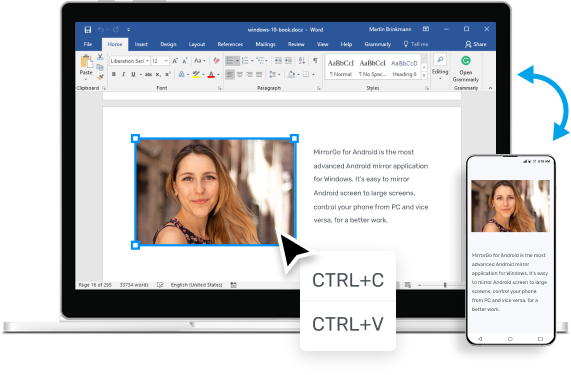This screenshot has width=571, height=375.
Task: Open the Borders dropdown arrow
Action: [313, 75]
